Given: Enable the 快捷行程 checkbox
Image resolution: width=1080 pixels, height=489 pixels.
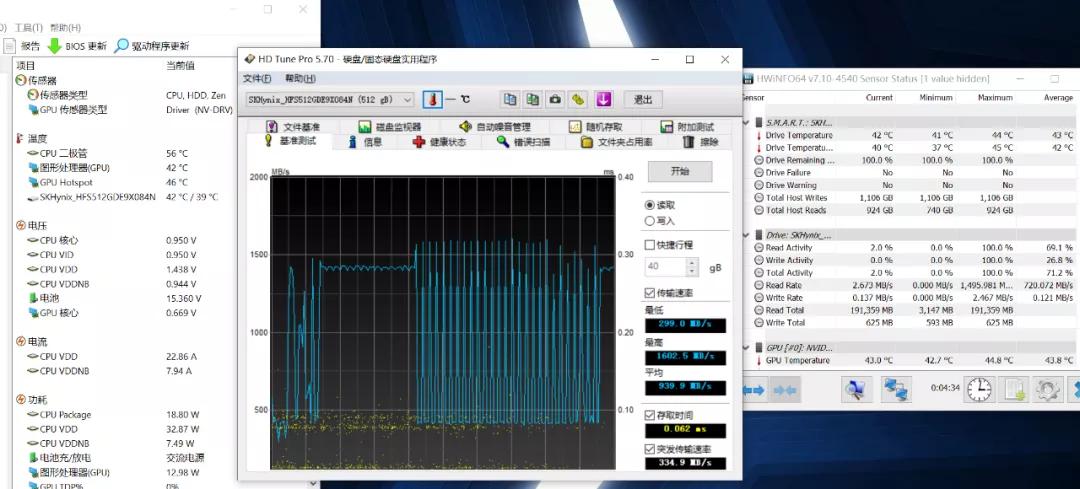Looking at the screenshot, I should (x=651, y=245).
